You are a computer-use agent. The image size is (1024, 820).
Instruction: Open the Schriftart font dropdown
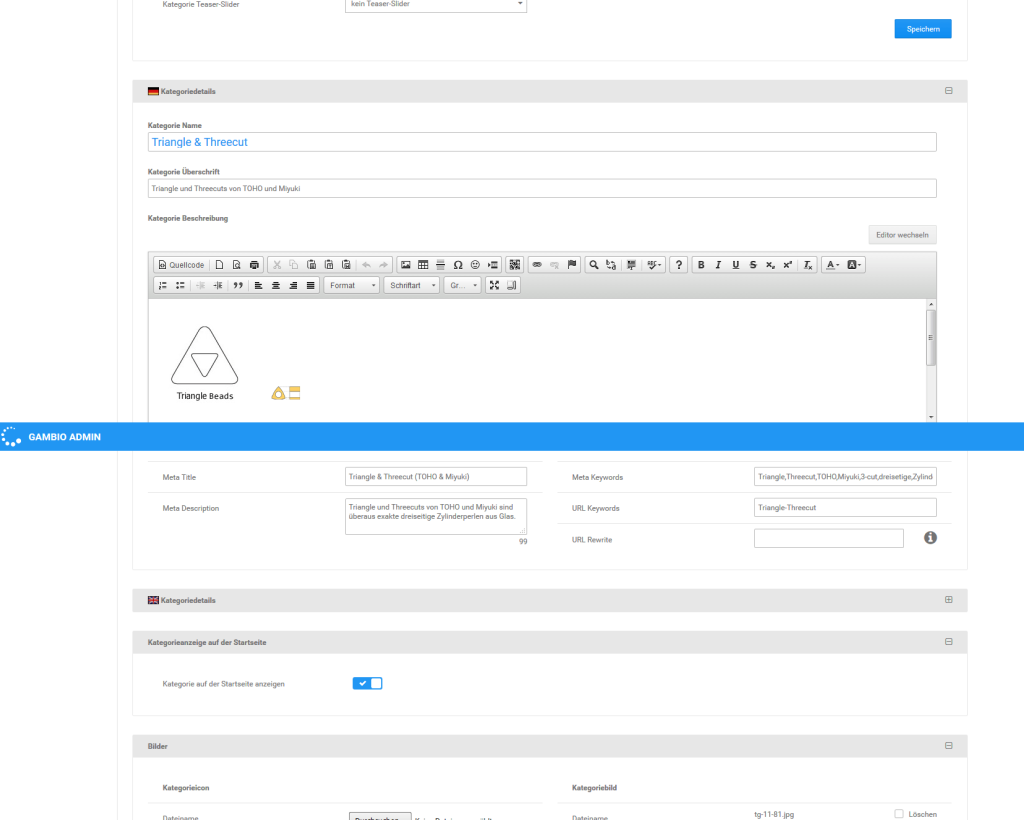pos(412,285)
